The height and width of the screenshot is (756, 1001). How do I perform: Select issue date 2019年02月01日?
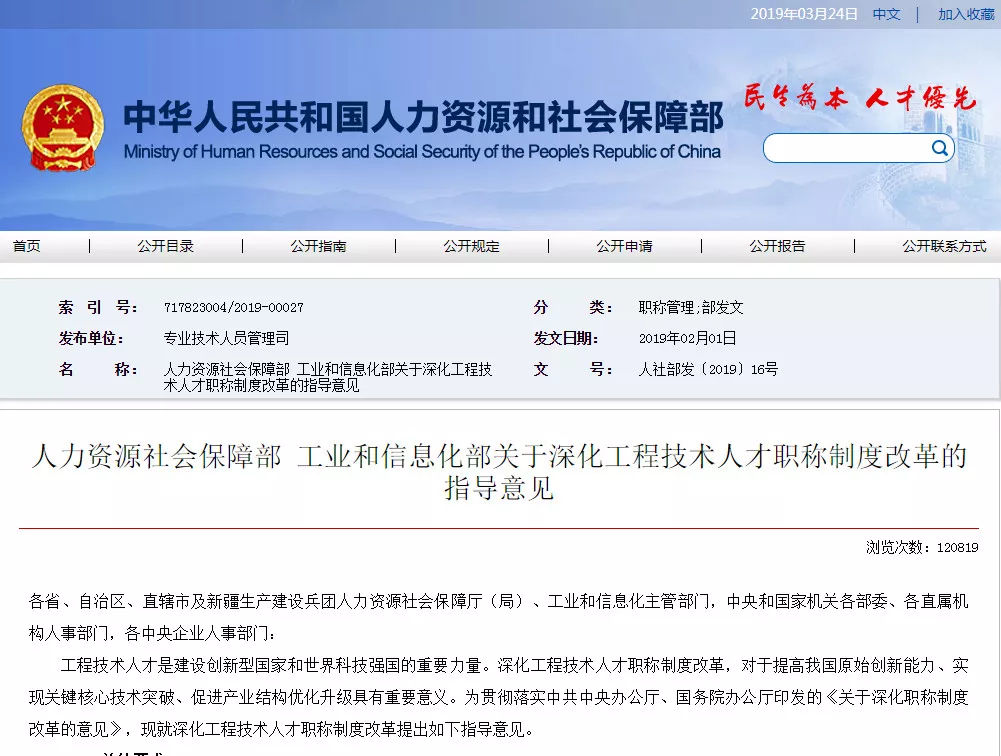(688, 338)
